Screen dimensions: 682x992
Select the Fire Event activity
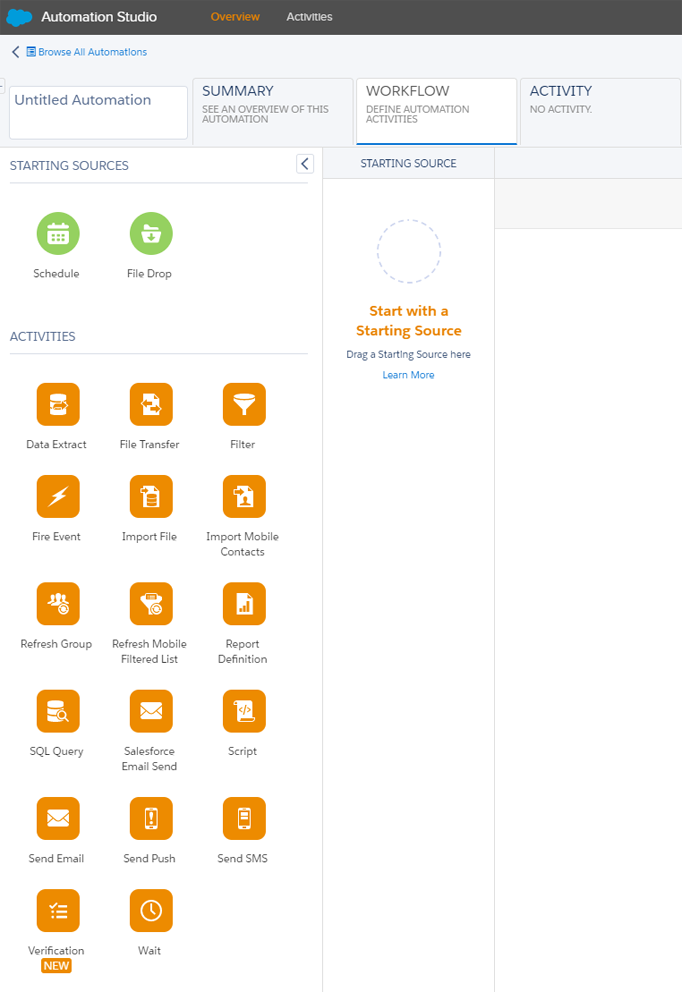point(57,497)
